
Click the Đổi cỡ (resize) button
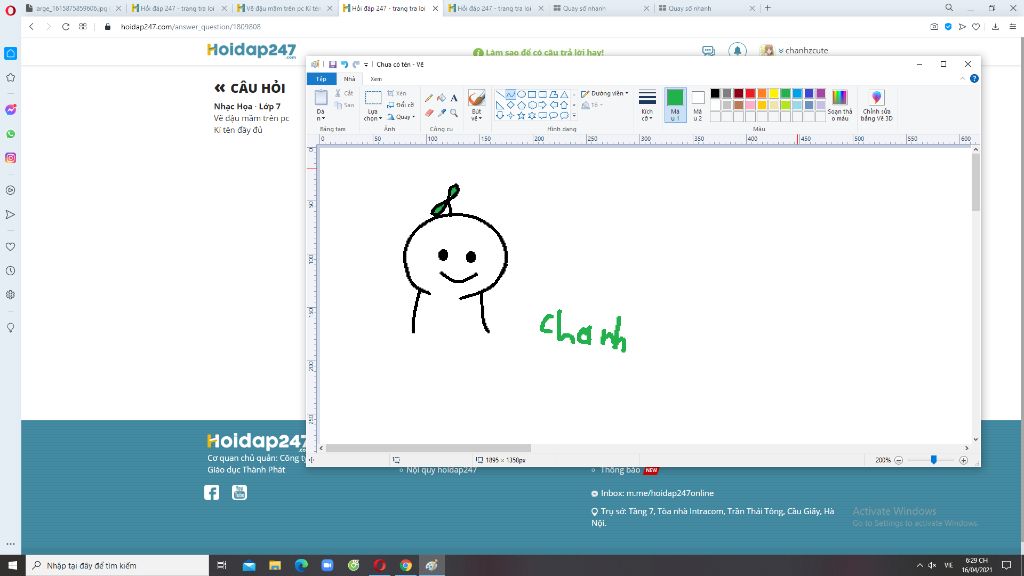(400, 104)
